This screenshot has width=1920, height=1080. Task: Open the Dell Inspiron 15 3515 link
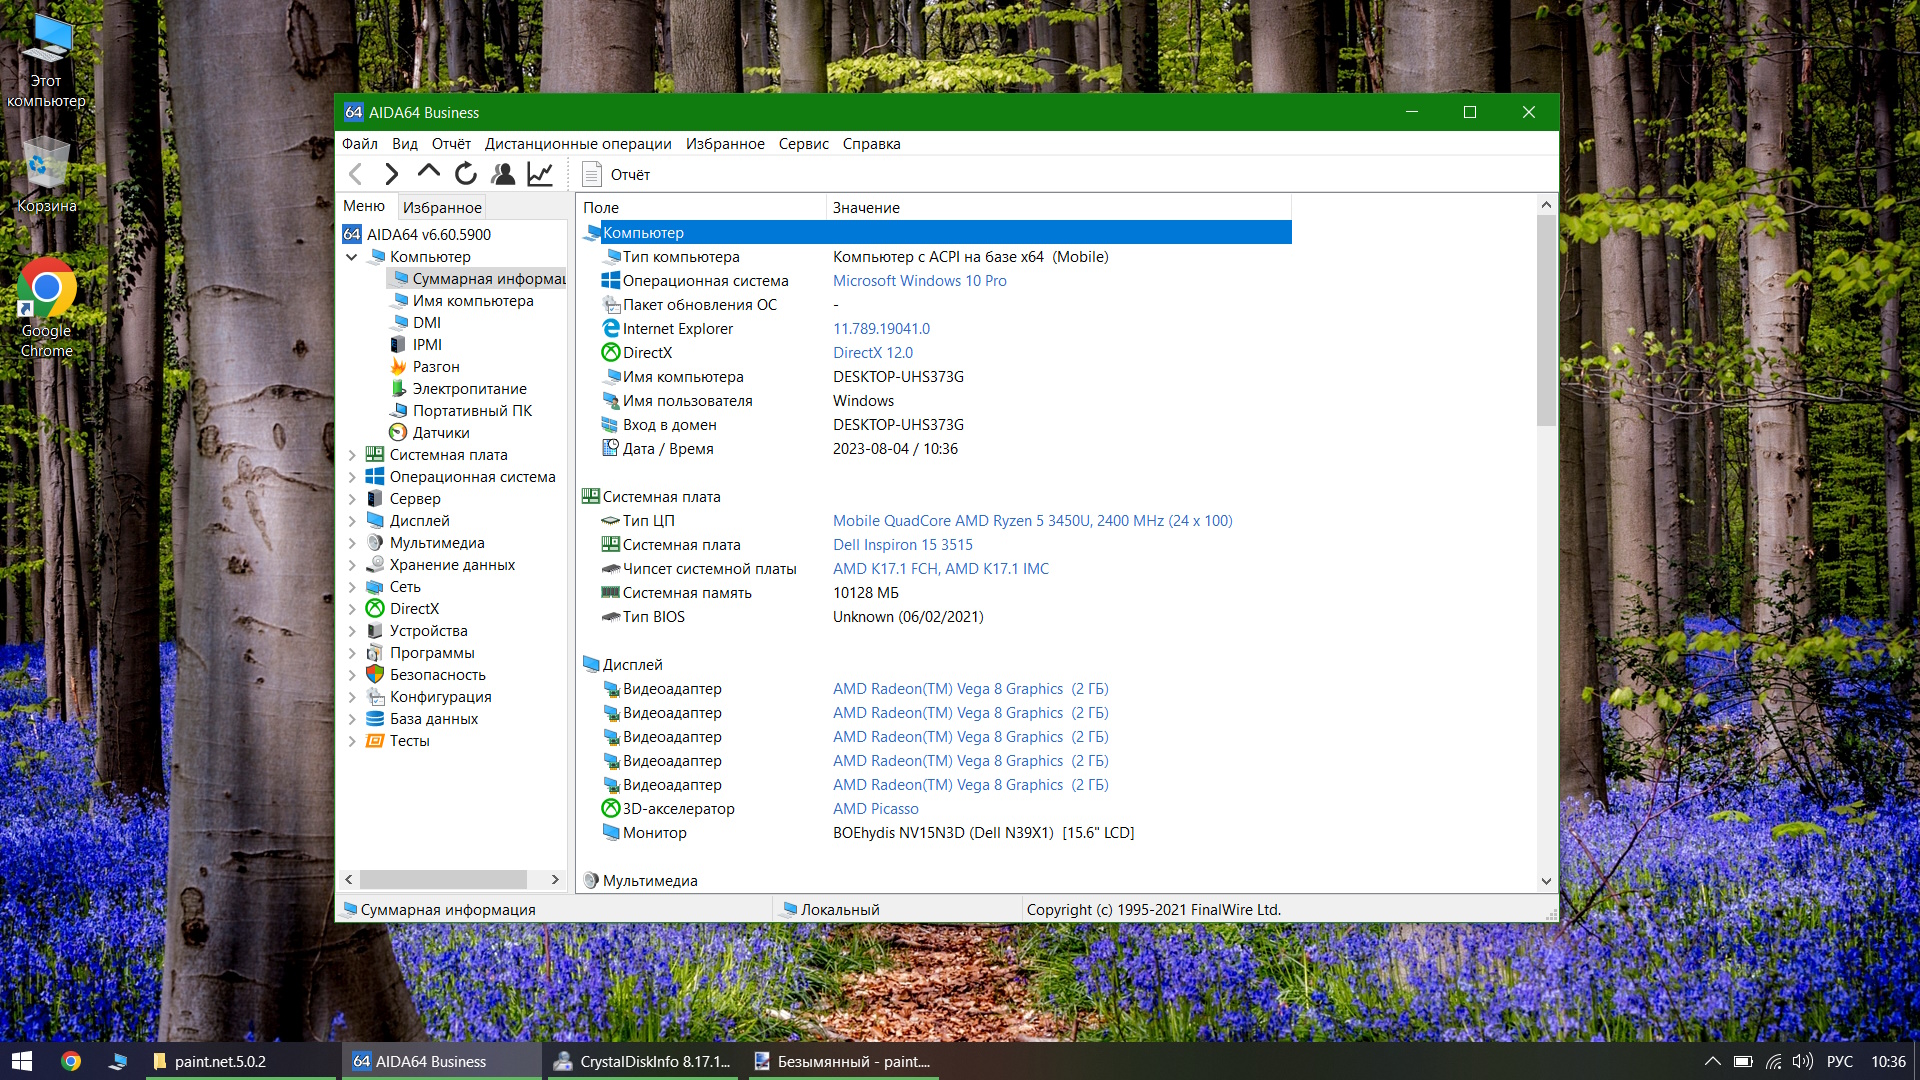[x=902, y=545]
